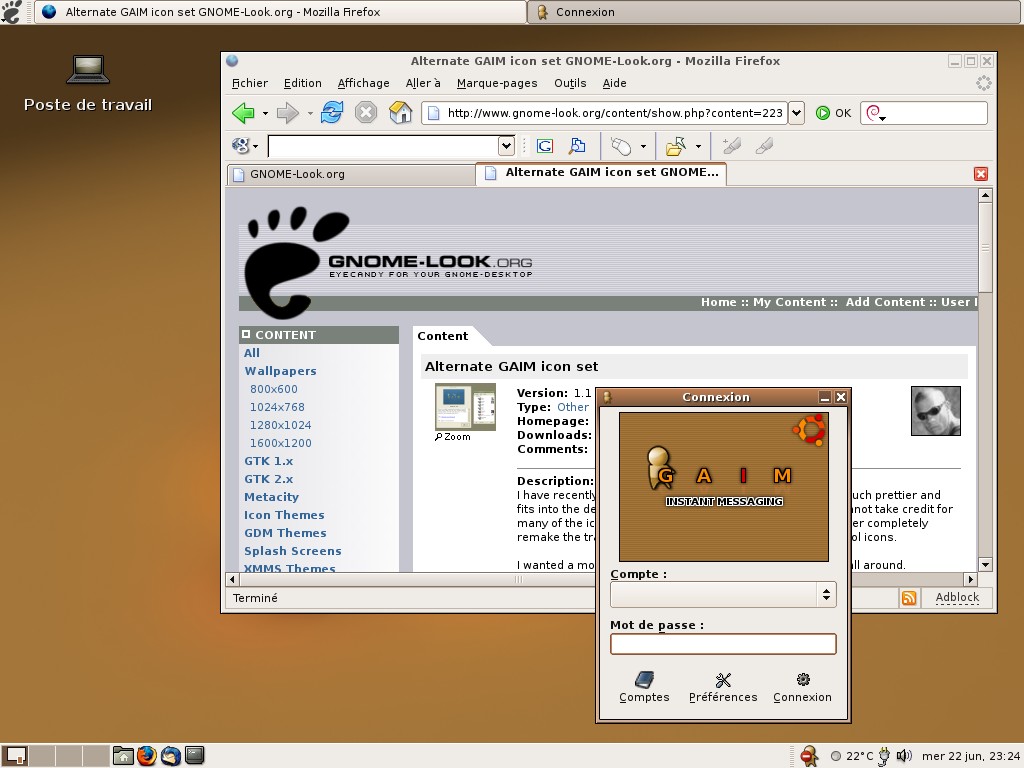Open the Aide menu

click(614, 83)
